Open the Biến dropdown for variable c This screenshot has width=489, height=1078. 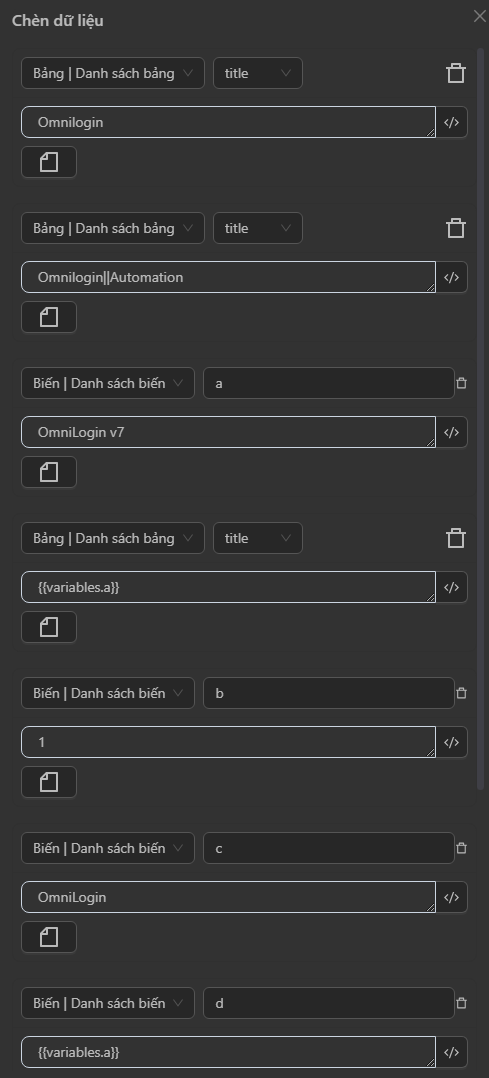(x=108, y=848)
